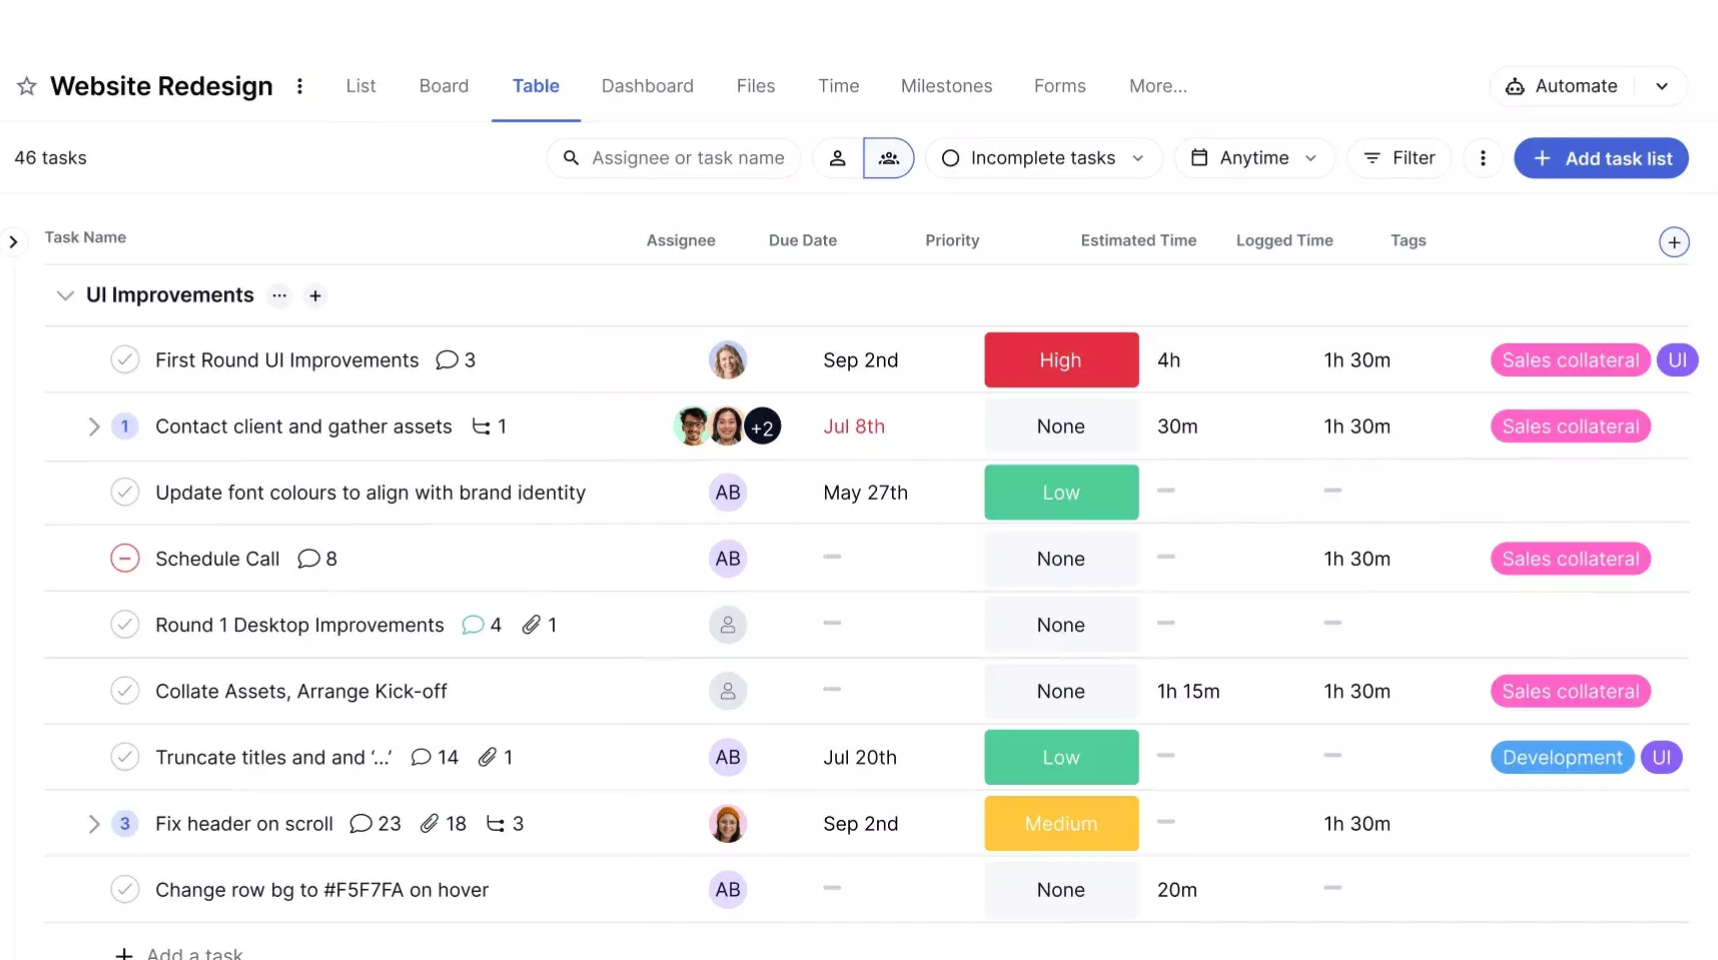Image resolution: width=1718 pixels, height=960 pixels.
Task: Open subtasks of Contact client and gather assets
Action: coord(489,427)
